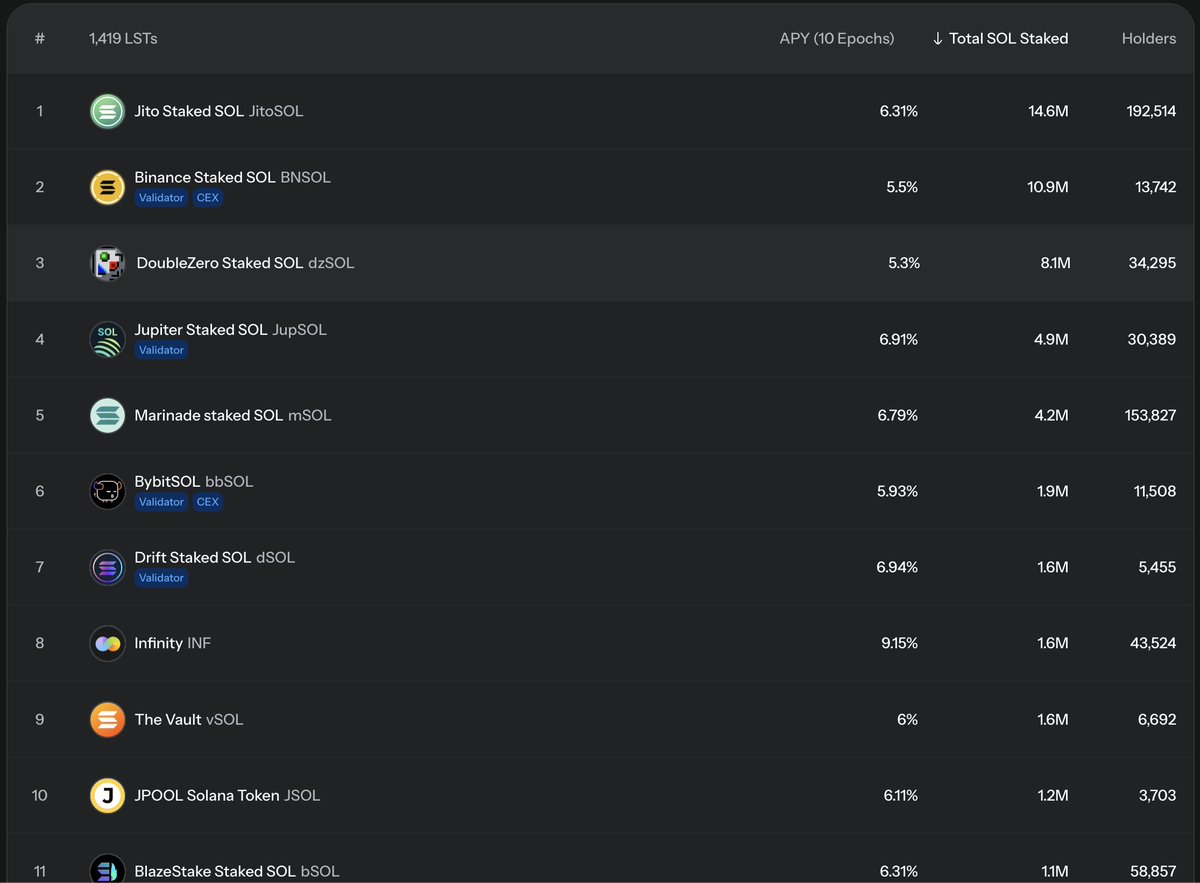Click the Validator tag under Jupiter Staked SOL
The image size is (1200, 883).
pyautogui.click(x=162, y=350)
